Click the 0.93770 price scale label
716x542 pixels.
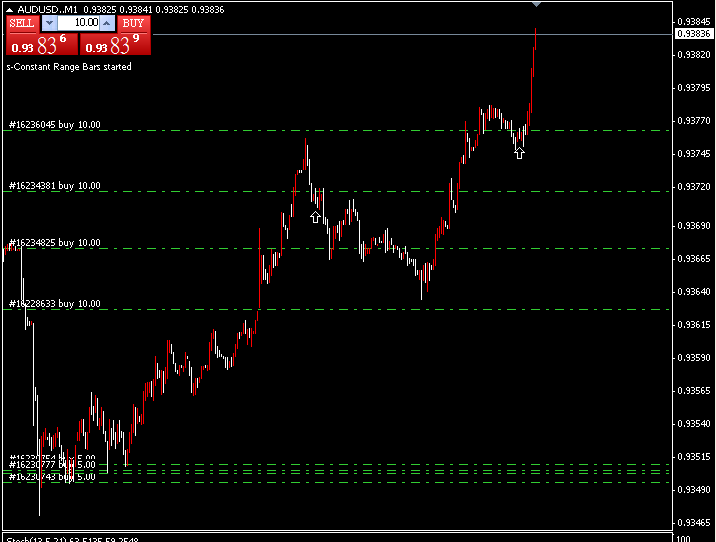(694, 121)
